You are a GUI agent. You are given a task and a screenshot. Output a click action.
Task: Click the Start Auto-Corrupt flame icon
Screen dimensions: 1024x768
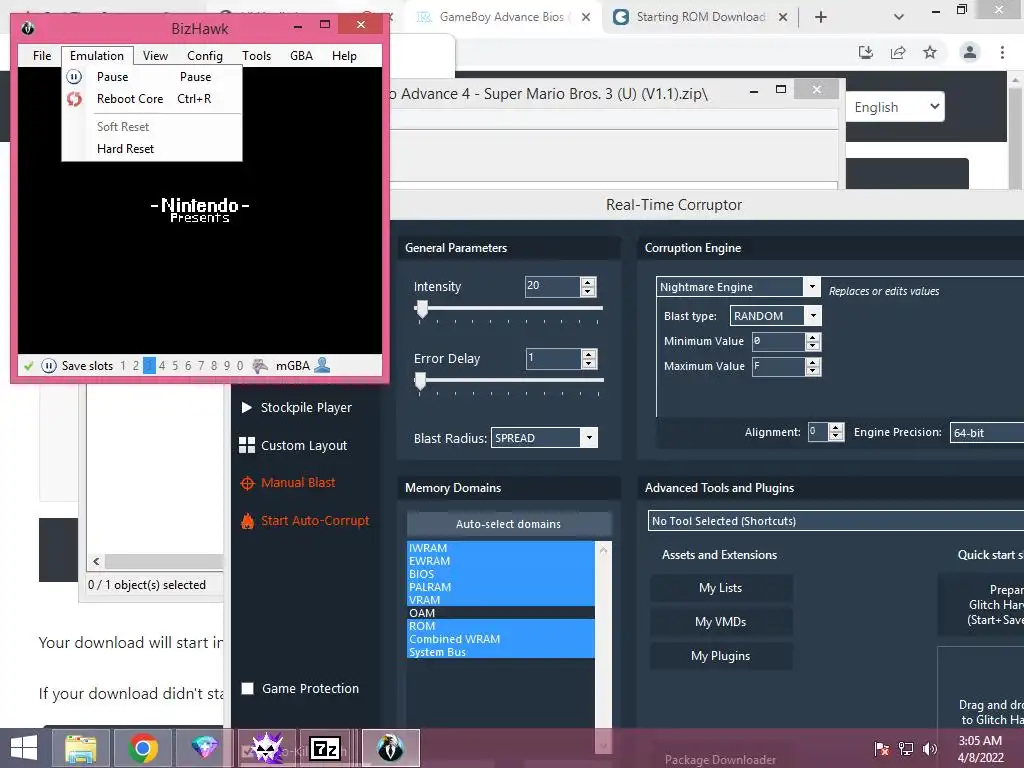pyautogui.click(x=248, y=521)
